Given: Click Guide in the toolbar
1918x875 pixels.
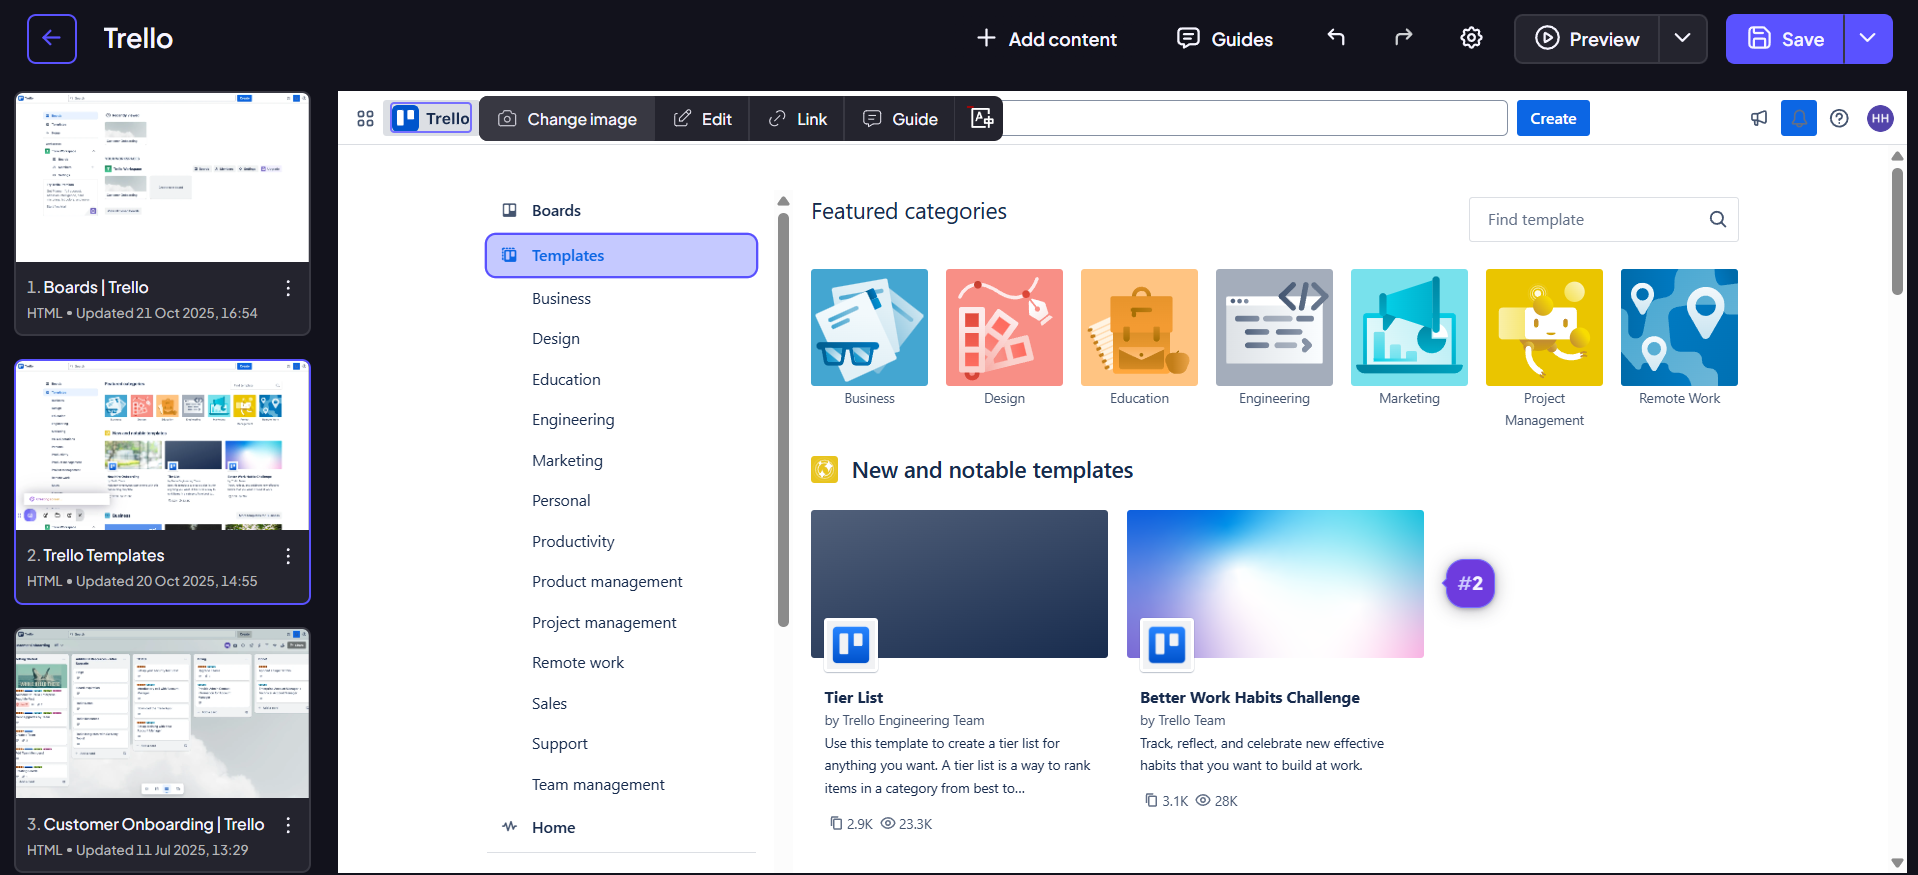Looking at the screenshot, I should 900,119.
